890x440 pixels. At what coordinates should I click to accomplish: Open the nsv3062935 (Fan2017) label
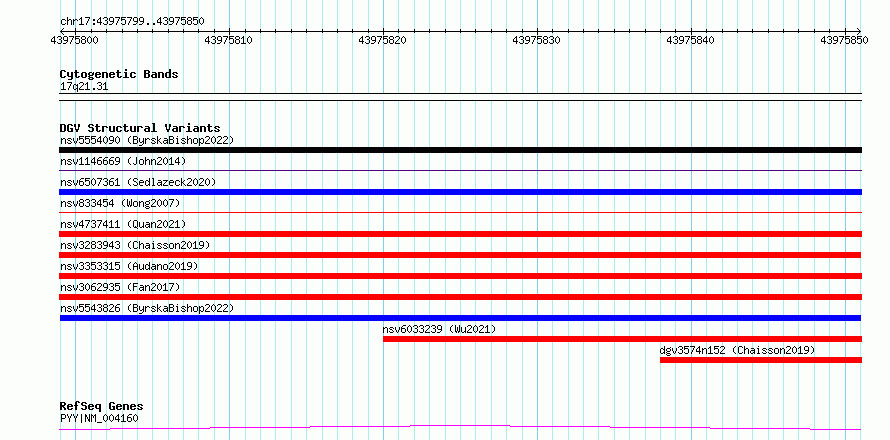click(x=120, y=287)
